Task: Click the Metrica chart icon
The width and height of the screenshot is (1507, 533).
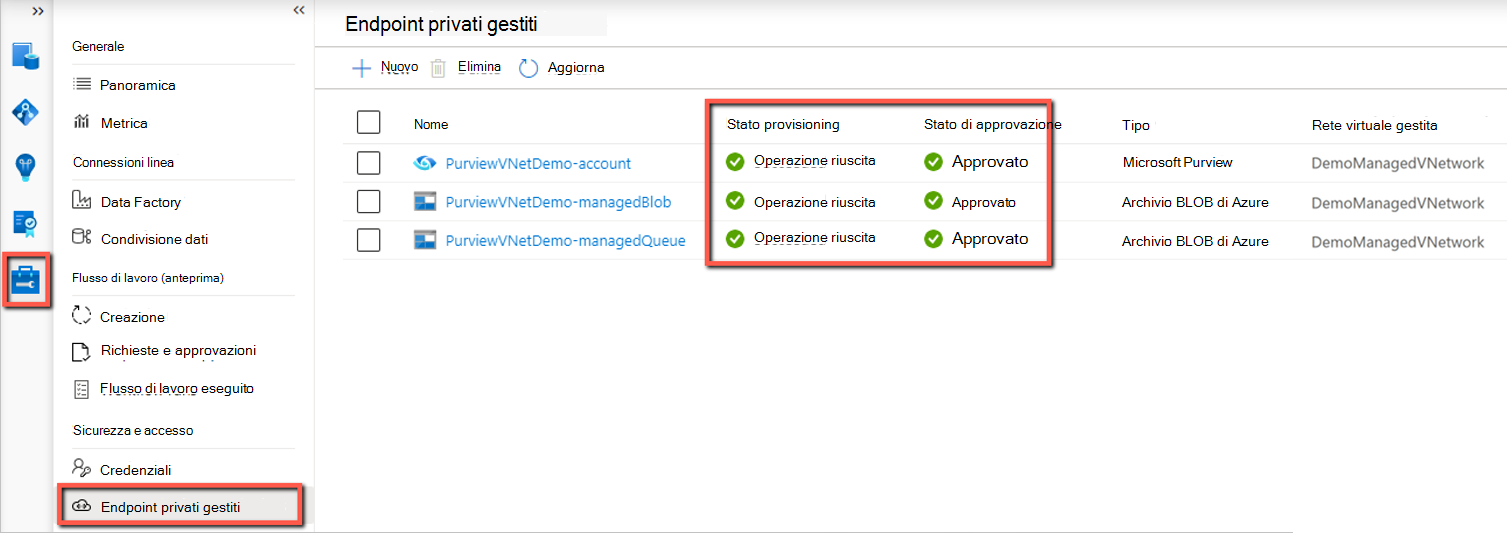Action: click(x=82, y=122)
